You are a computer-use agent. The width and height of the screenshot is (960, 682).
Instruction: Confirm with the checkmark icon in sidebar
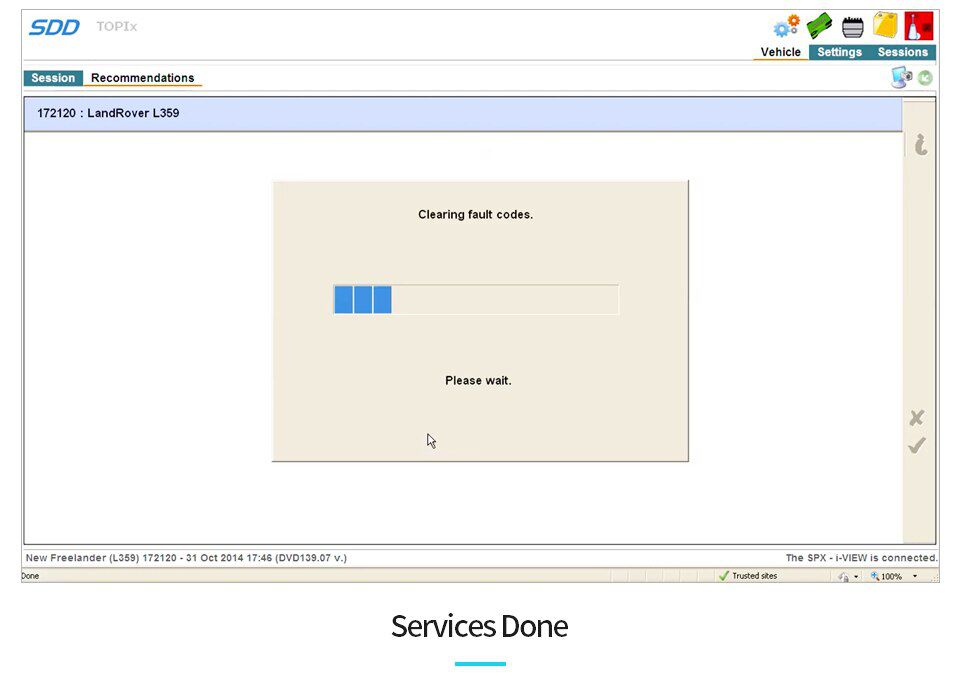click(917, 445)
